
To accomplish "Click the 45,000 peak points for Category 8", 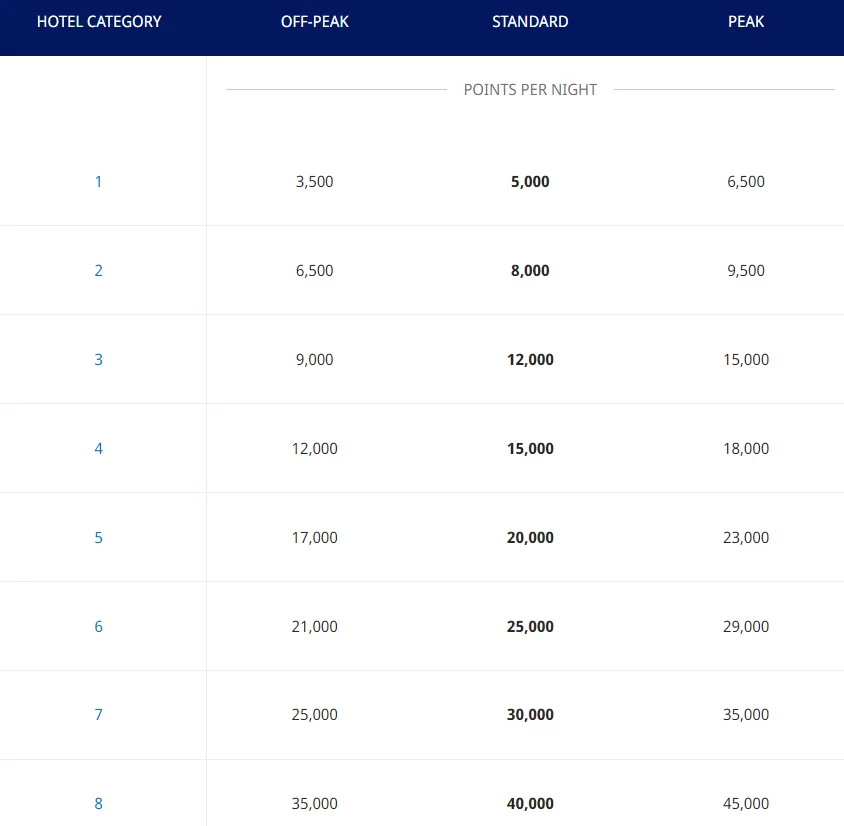I will tap(746, 803).
